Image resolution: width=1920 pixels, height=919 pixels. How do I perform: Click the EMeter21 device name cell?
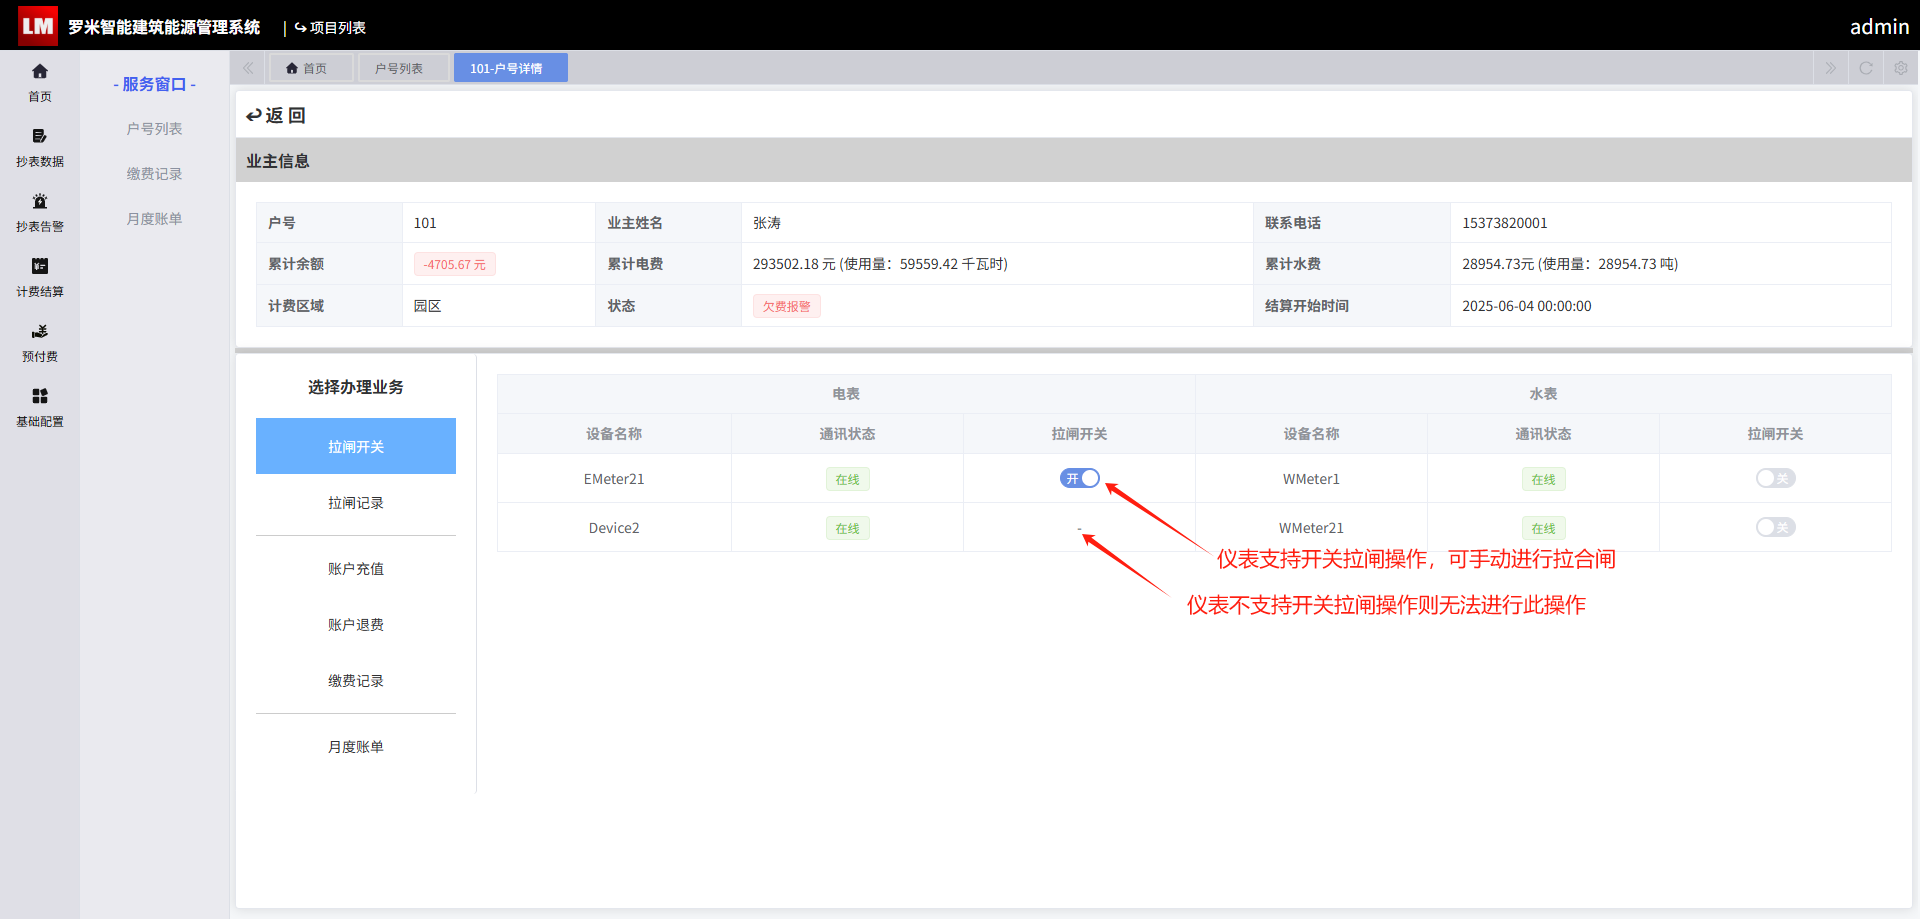614,479
